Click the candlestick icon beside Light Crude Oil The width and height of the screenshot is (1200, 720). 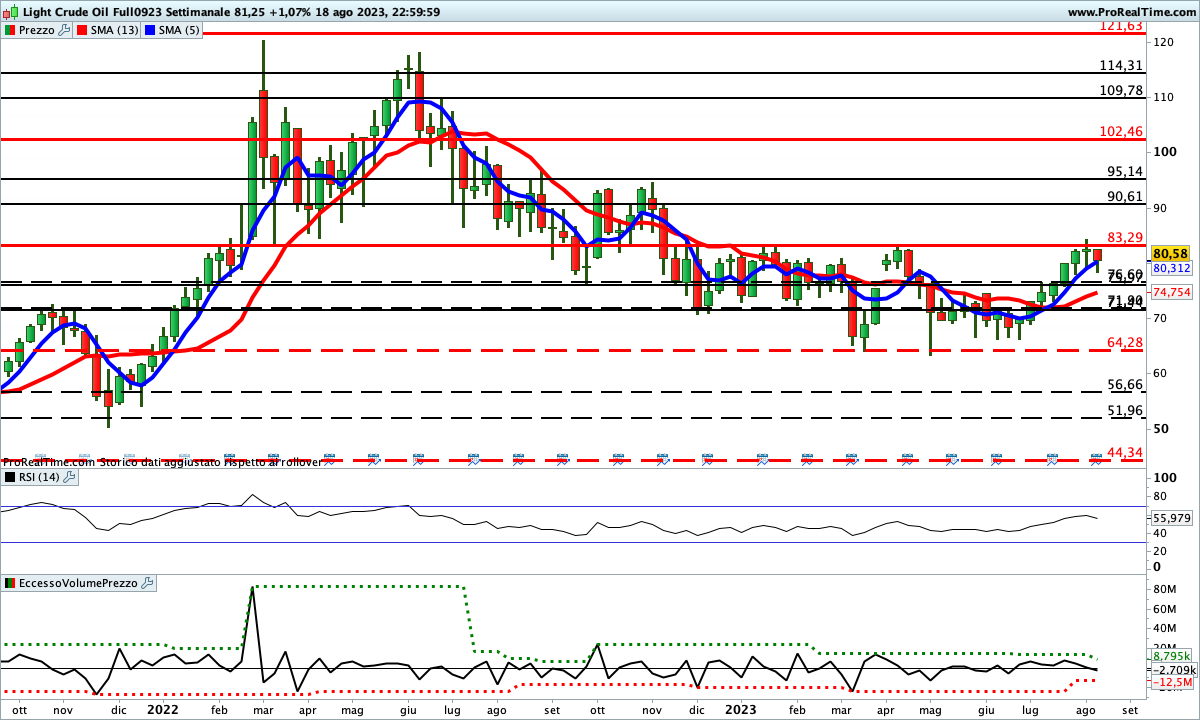[10, 12]
